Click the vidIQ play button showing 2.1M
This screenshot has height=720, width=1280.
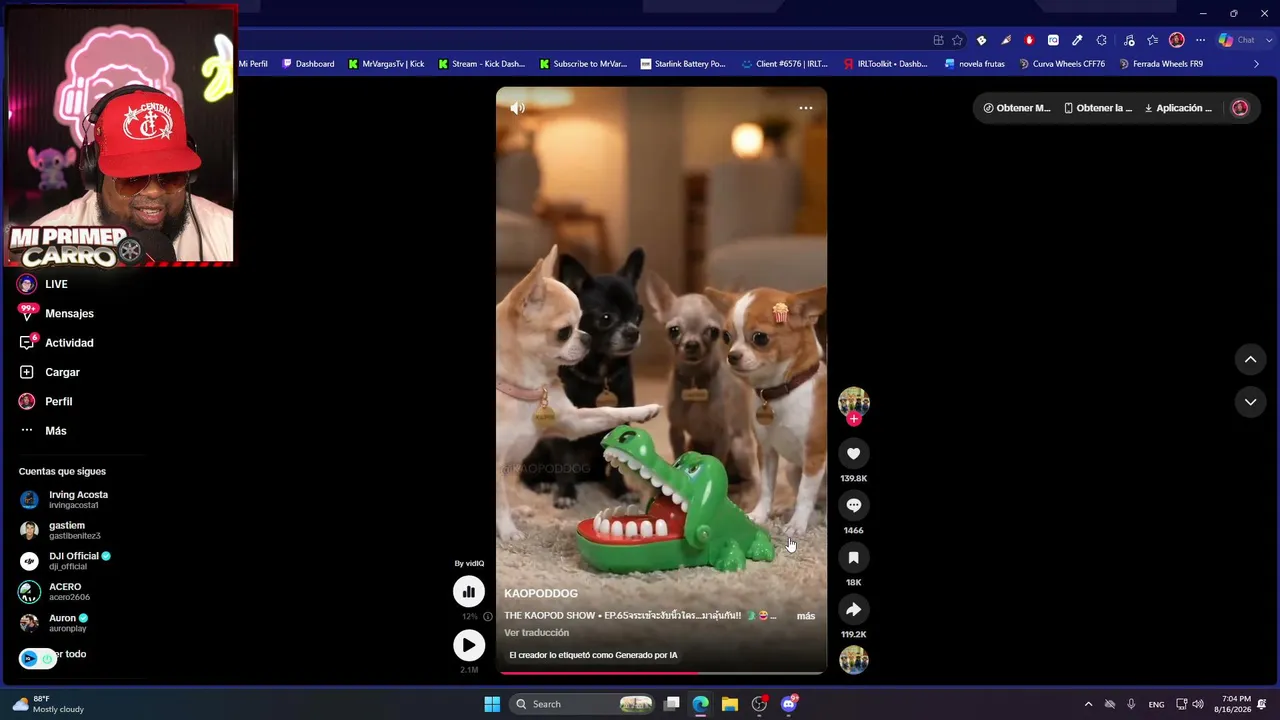pyautogui.click(x=468, y=646)
